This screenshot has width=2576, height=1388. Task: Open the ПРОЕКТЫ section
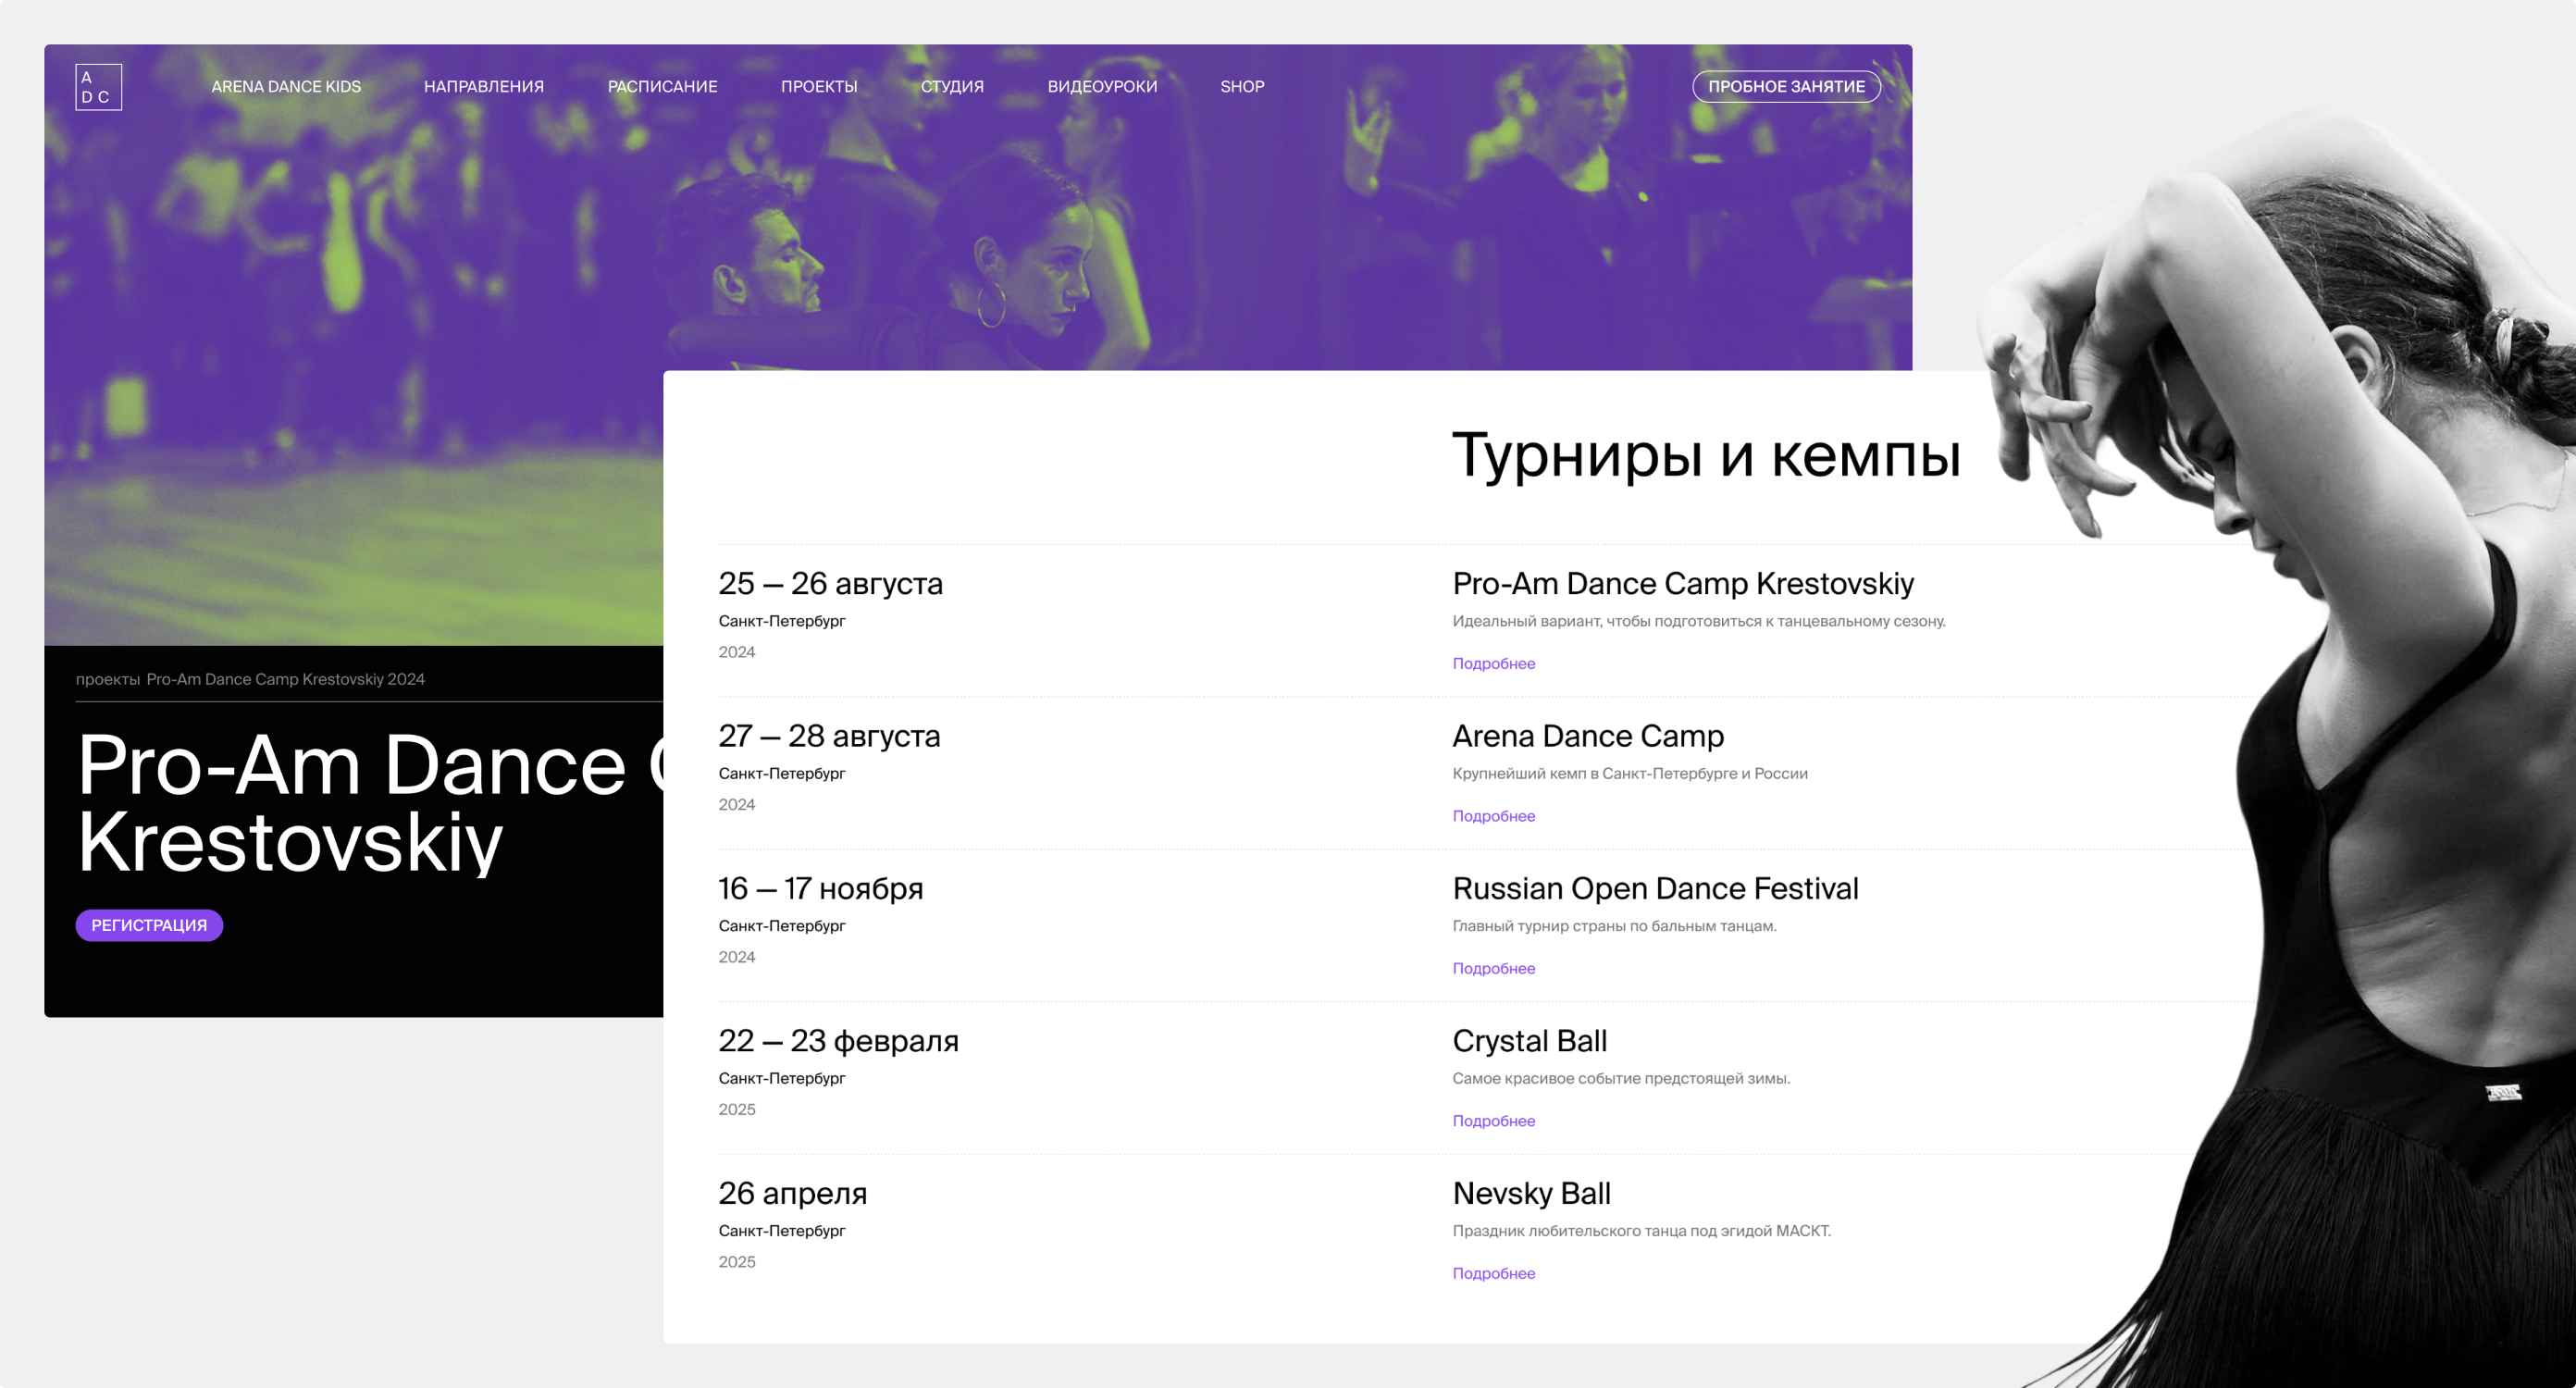tap(819, 87)
